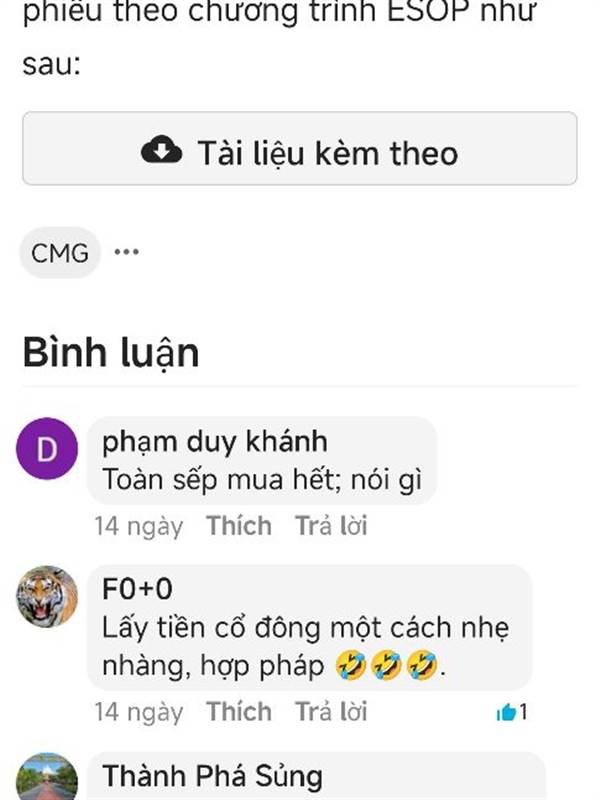Tap the blue thumbs-up like count
Screen dimensions: 600x800
[512, 712]
